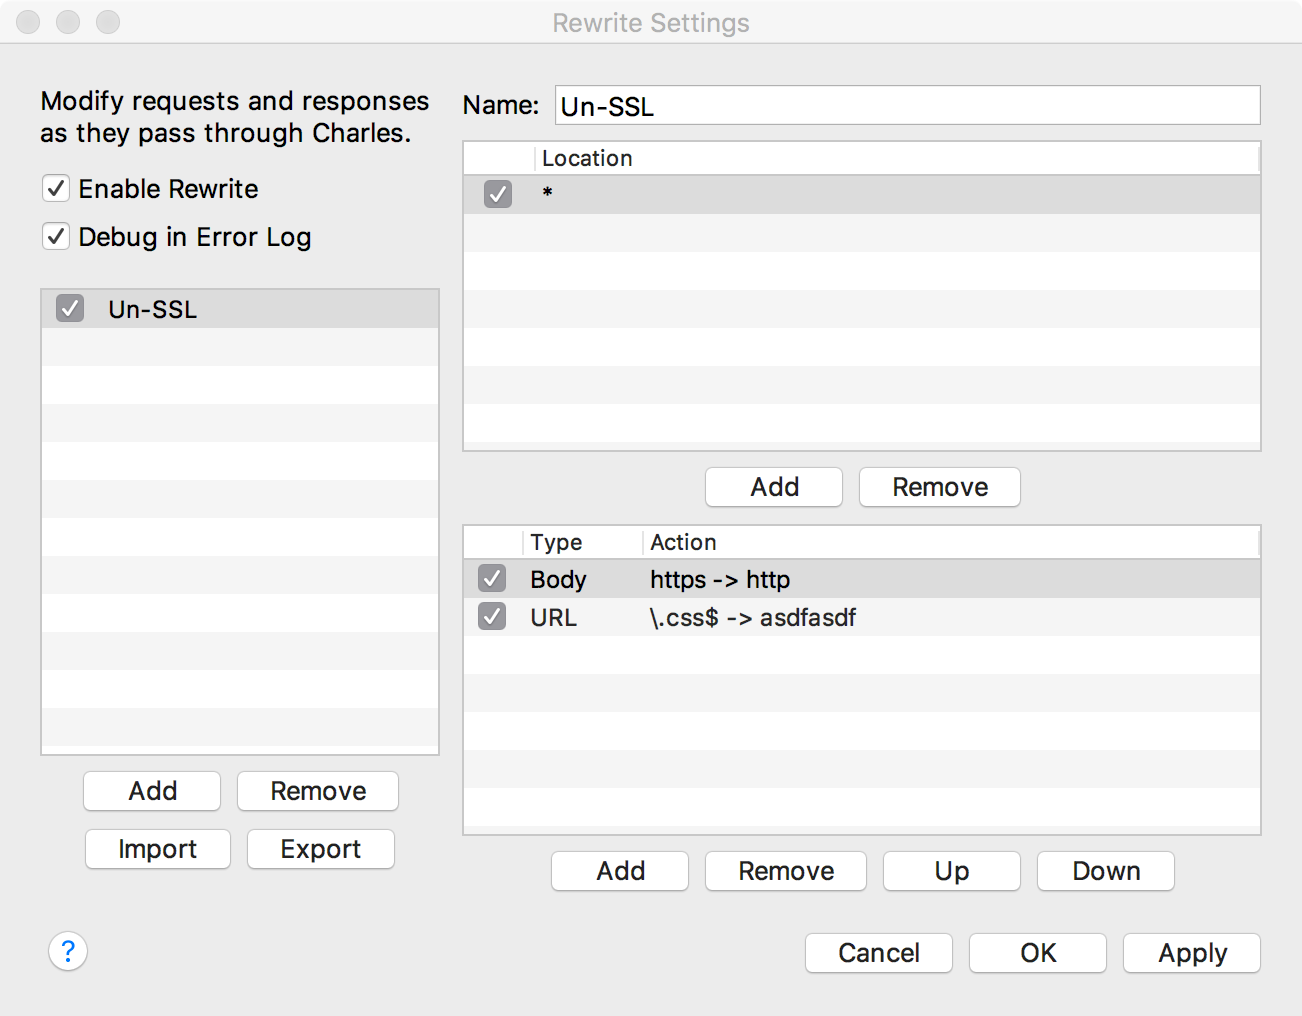Select the URL rewrite rule row
This screenshot has width=1302, height=1016.
point(750,617)
